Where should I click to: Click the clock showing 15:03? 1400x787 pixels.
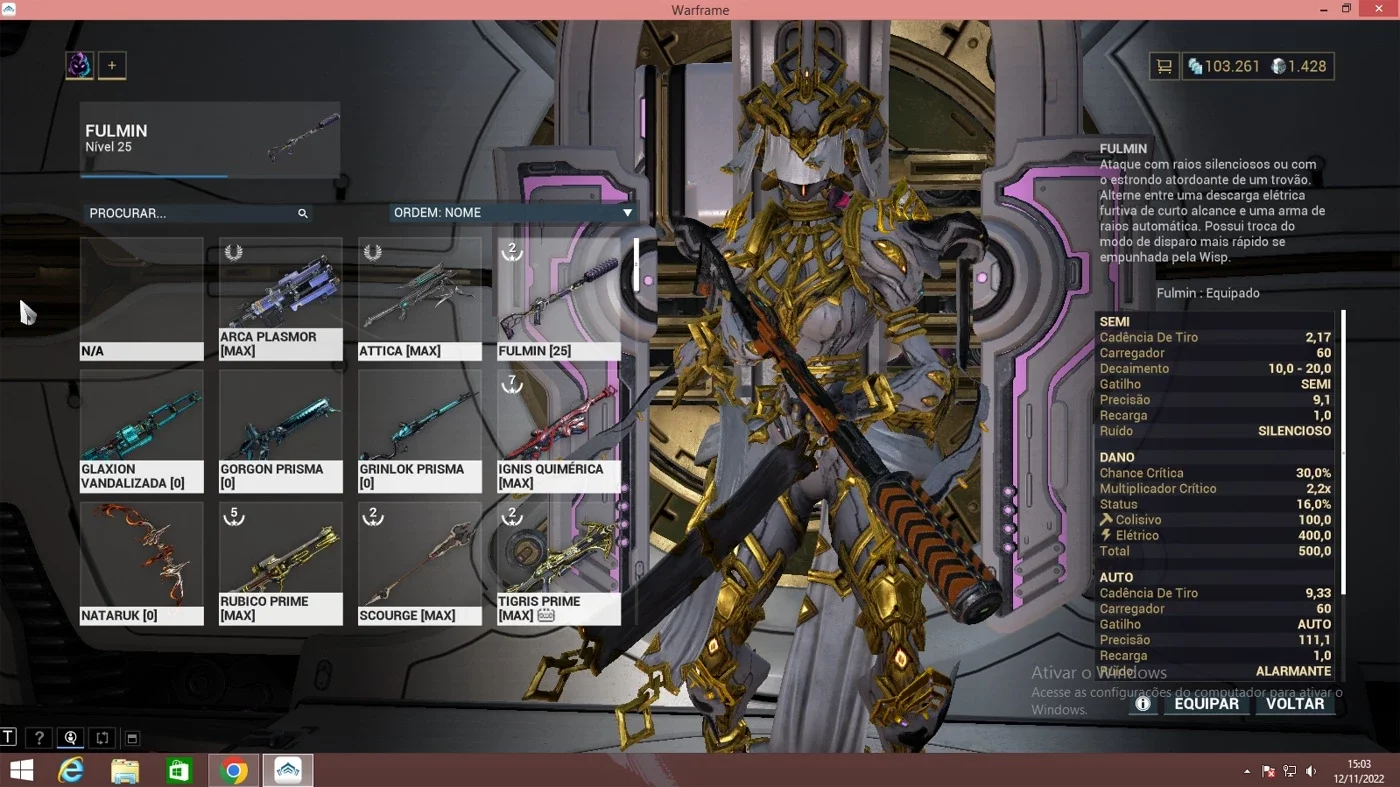(x=1359, y=765)
